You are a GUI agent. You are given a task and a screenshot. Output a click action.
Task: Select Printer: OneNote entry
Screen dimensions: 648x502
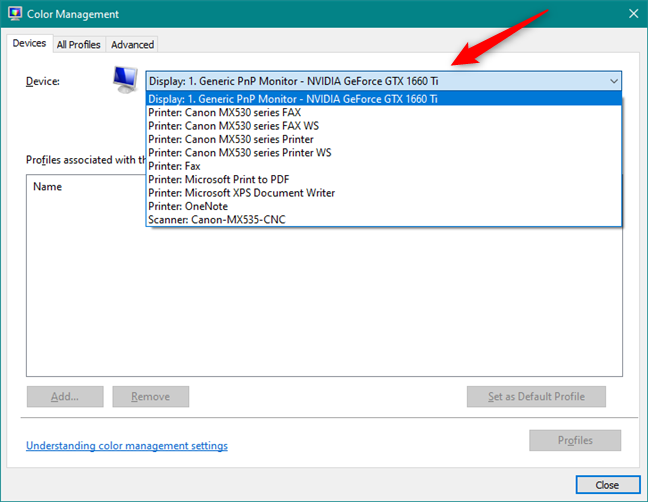click(384, 206)
